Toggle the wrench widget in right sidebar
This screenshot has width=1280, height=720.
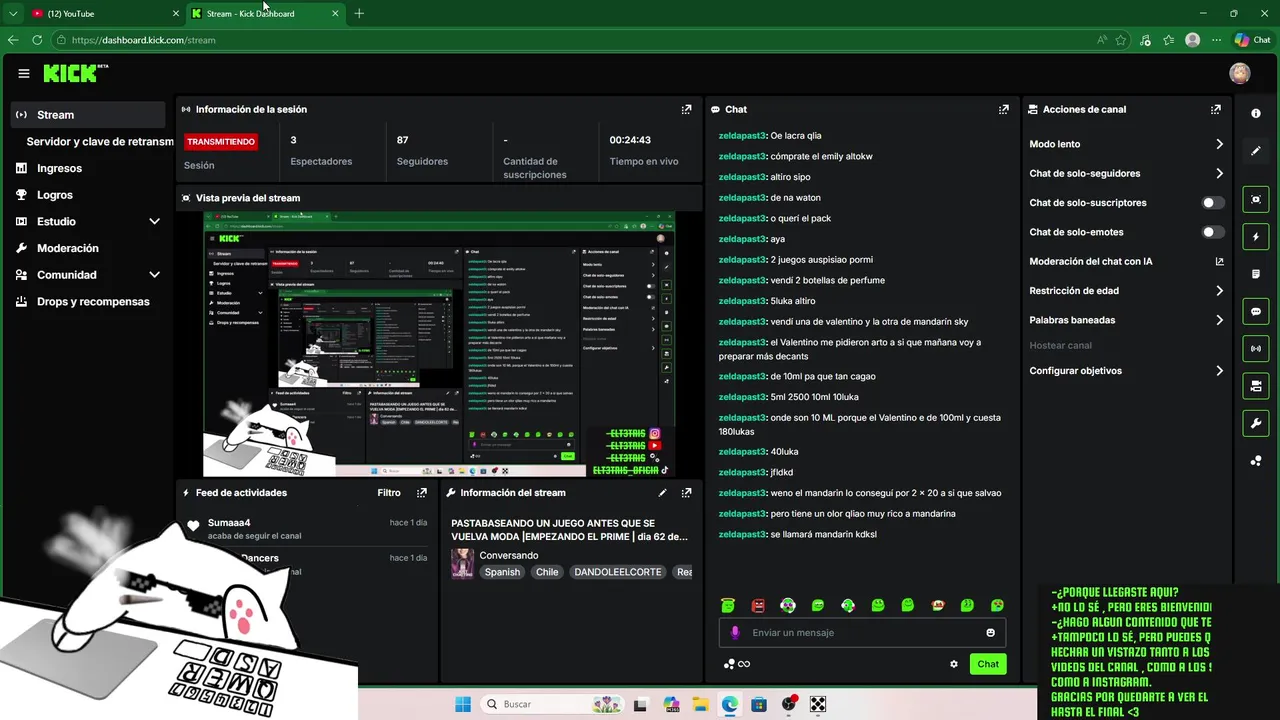point(1256,424)
